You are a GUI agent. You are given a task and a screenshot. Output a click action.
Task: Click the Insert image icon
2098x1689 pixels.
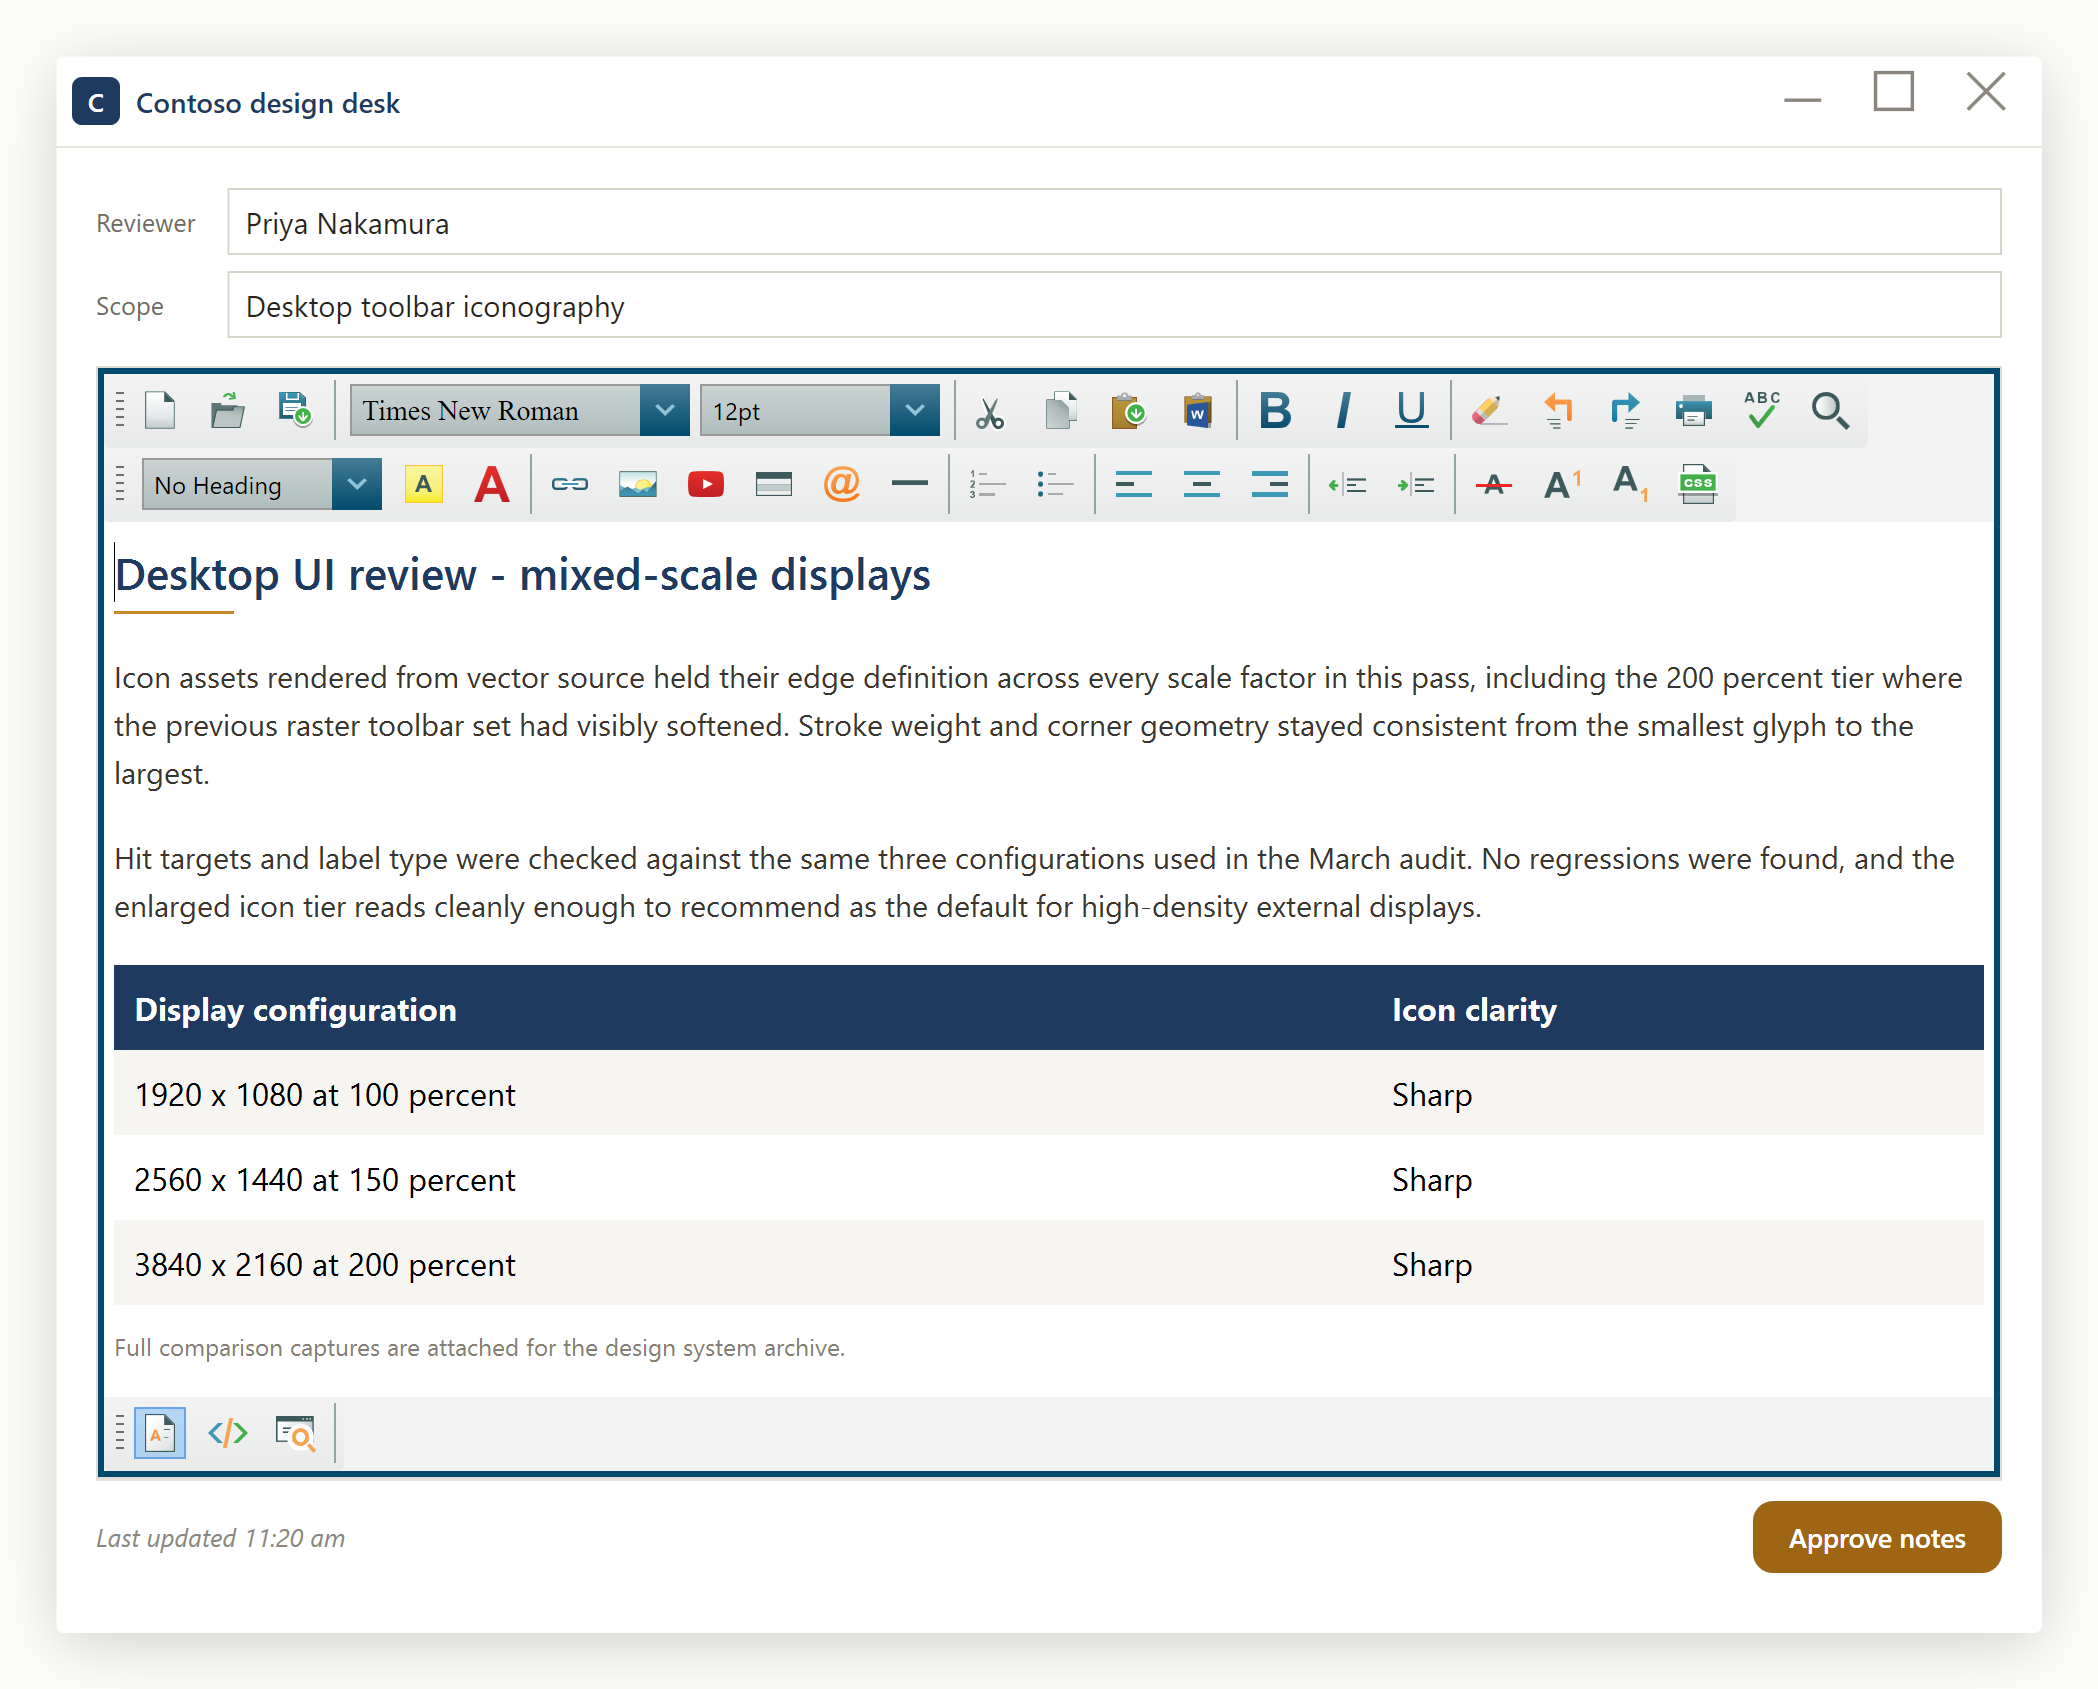pos(638,485)
